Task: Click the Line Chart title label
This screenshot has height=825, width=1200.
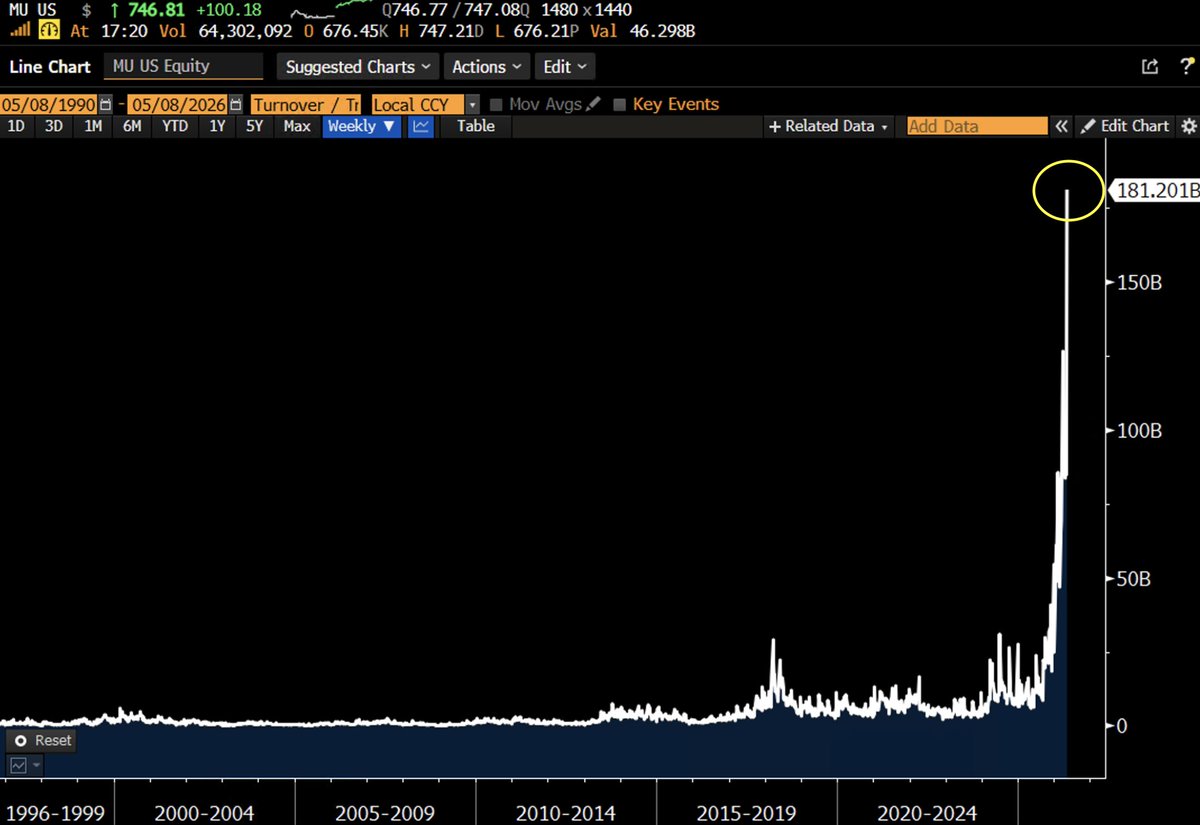Action: click(x=50, y=67)
